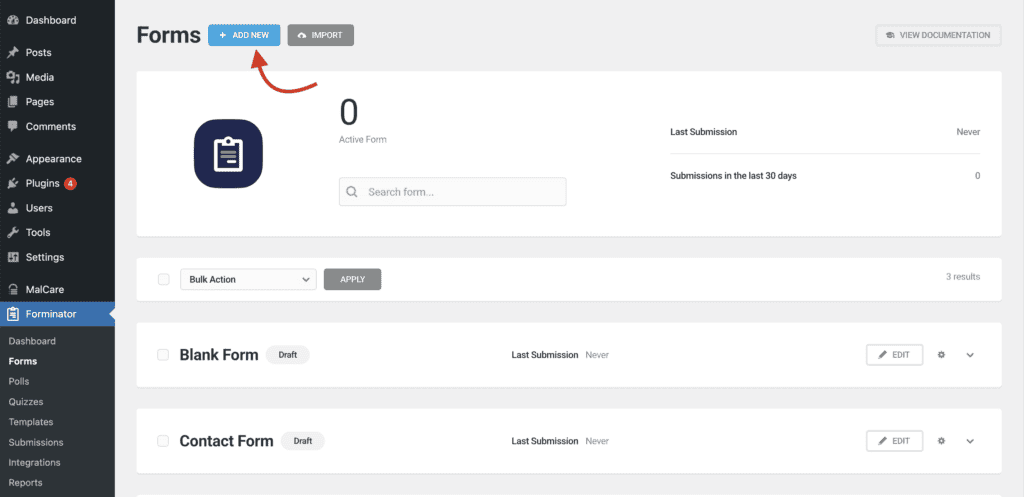Open Submissions in Forminator submenu

pos(36,442)
